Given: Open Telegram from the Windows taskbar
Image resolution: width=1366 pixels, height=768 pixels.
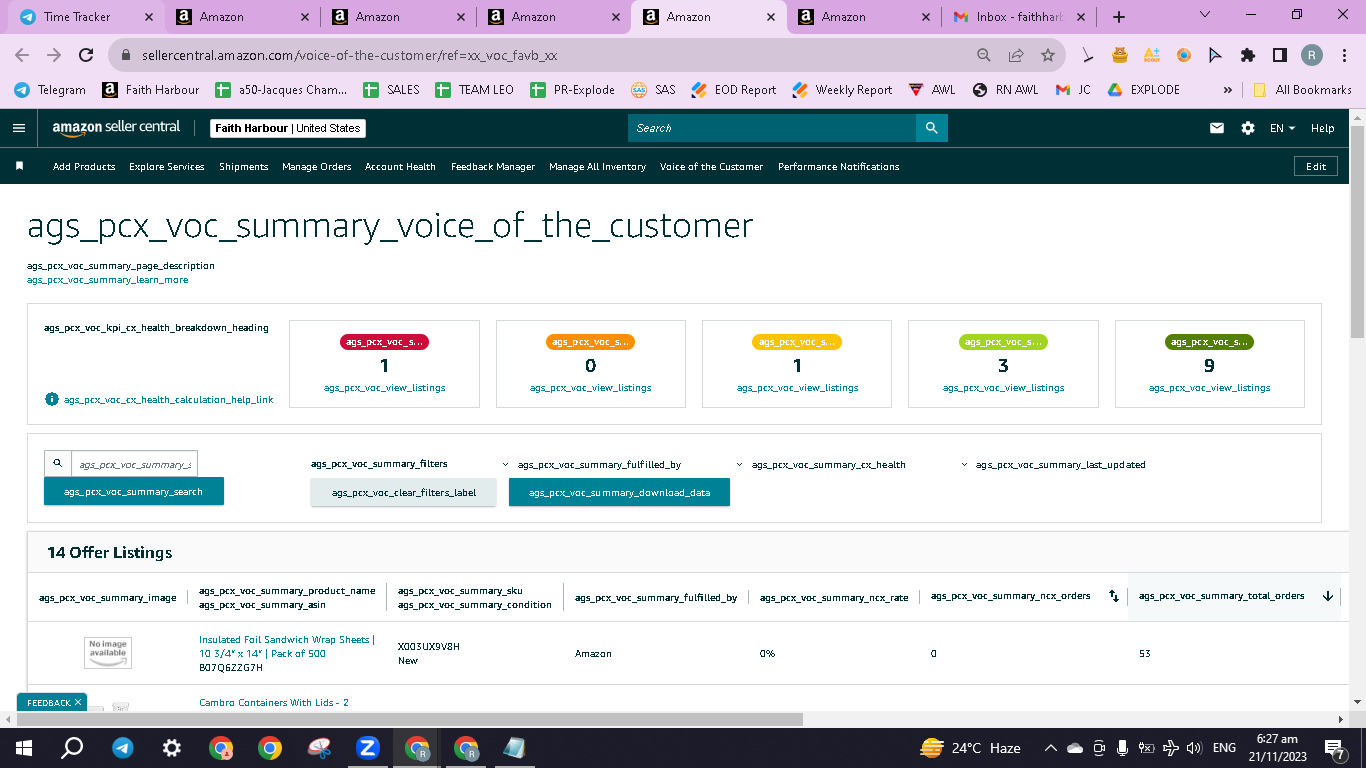Looking at the screenshot, I should tap(123, 747).
